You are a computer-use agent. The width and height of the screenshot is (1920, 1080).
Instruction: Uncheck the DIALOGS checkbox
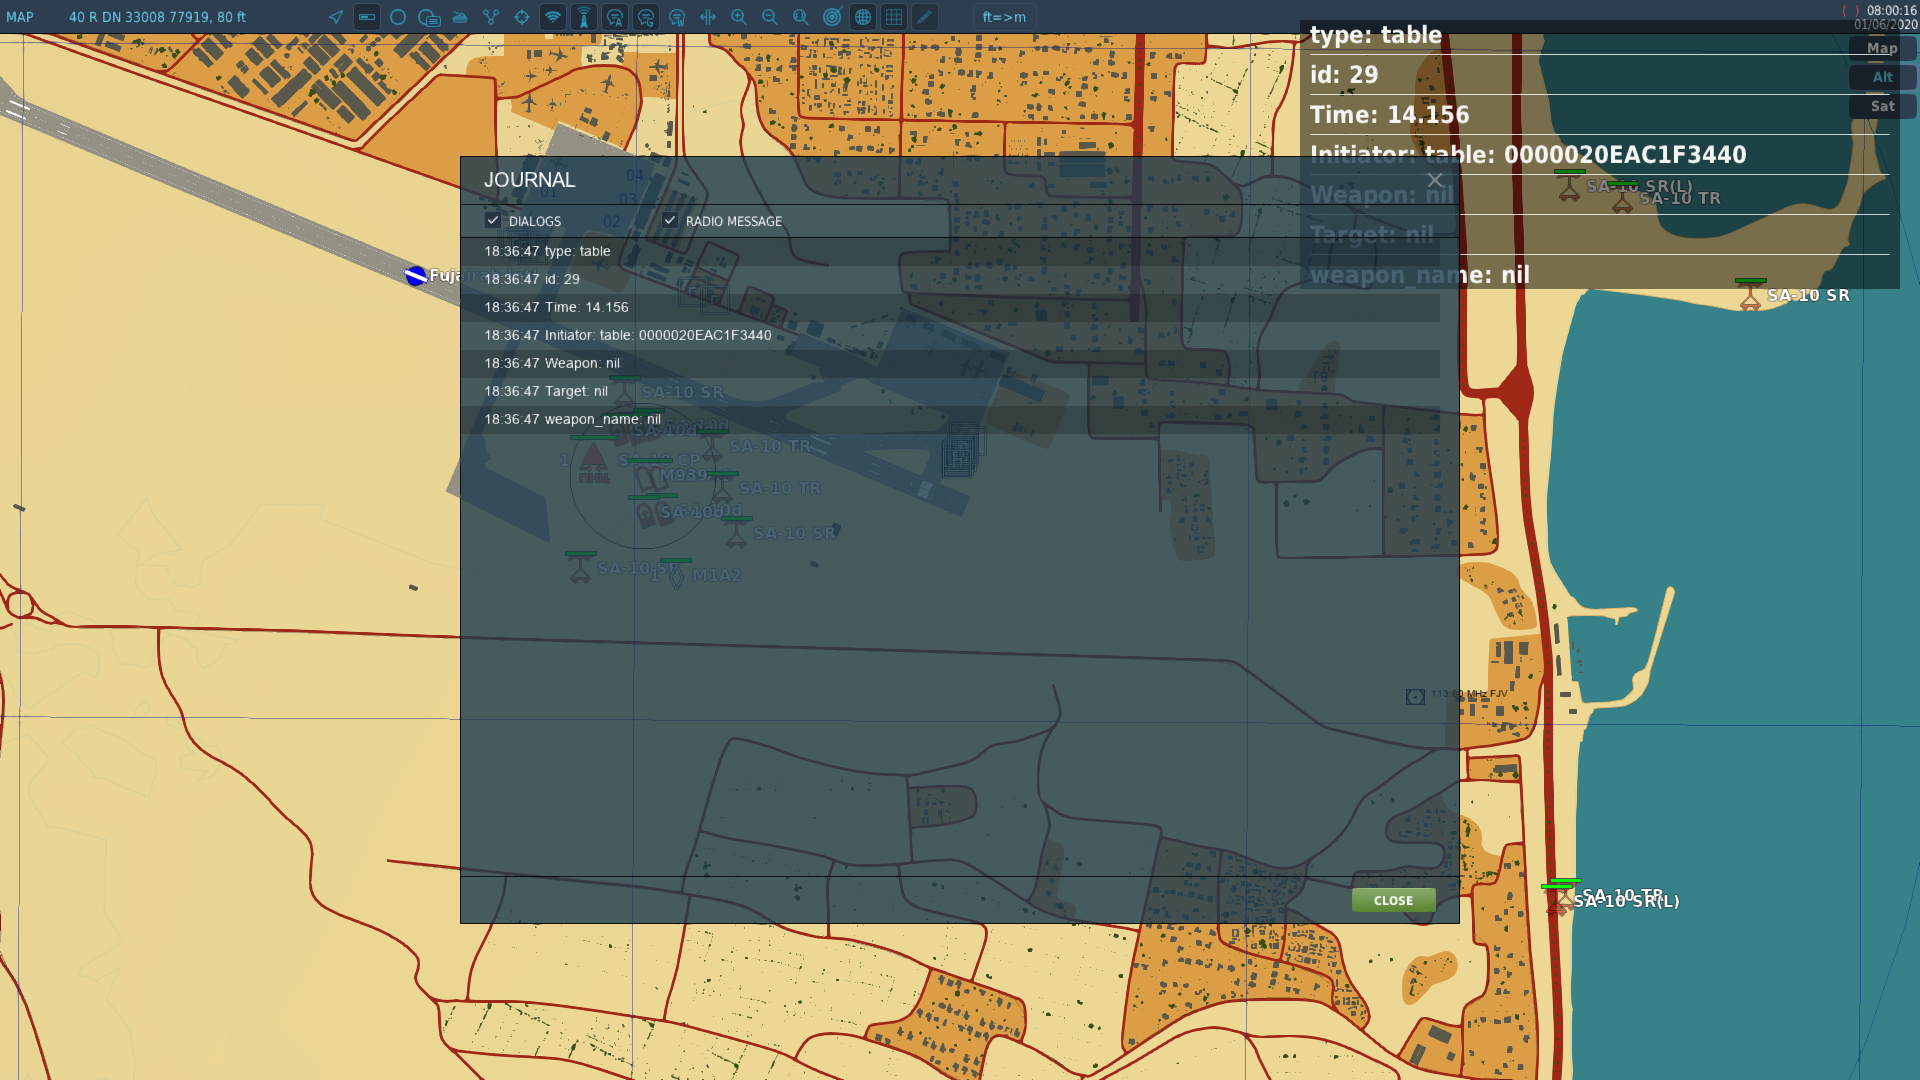pyautogui.click(x=492, y=220)
